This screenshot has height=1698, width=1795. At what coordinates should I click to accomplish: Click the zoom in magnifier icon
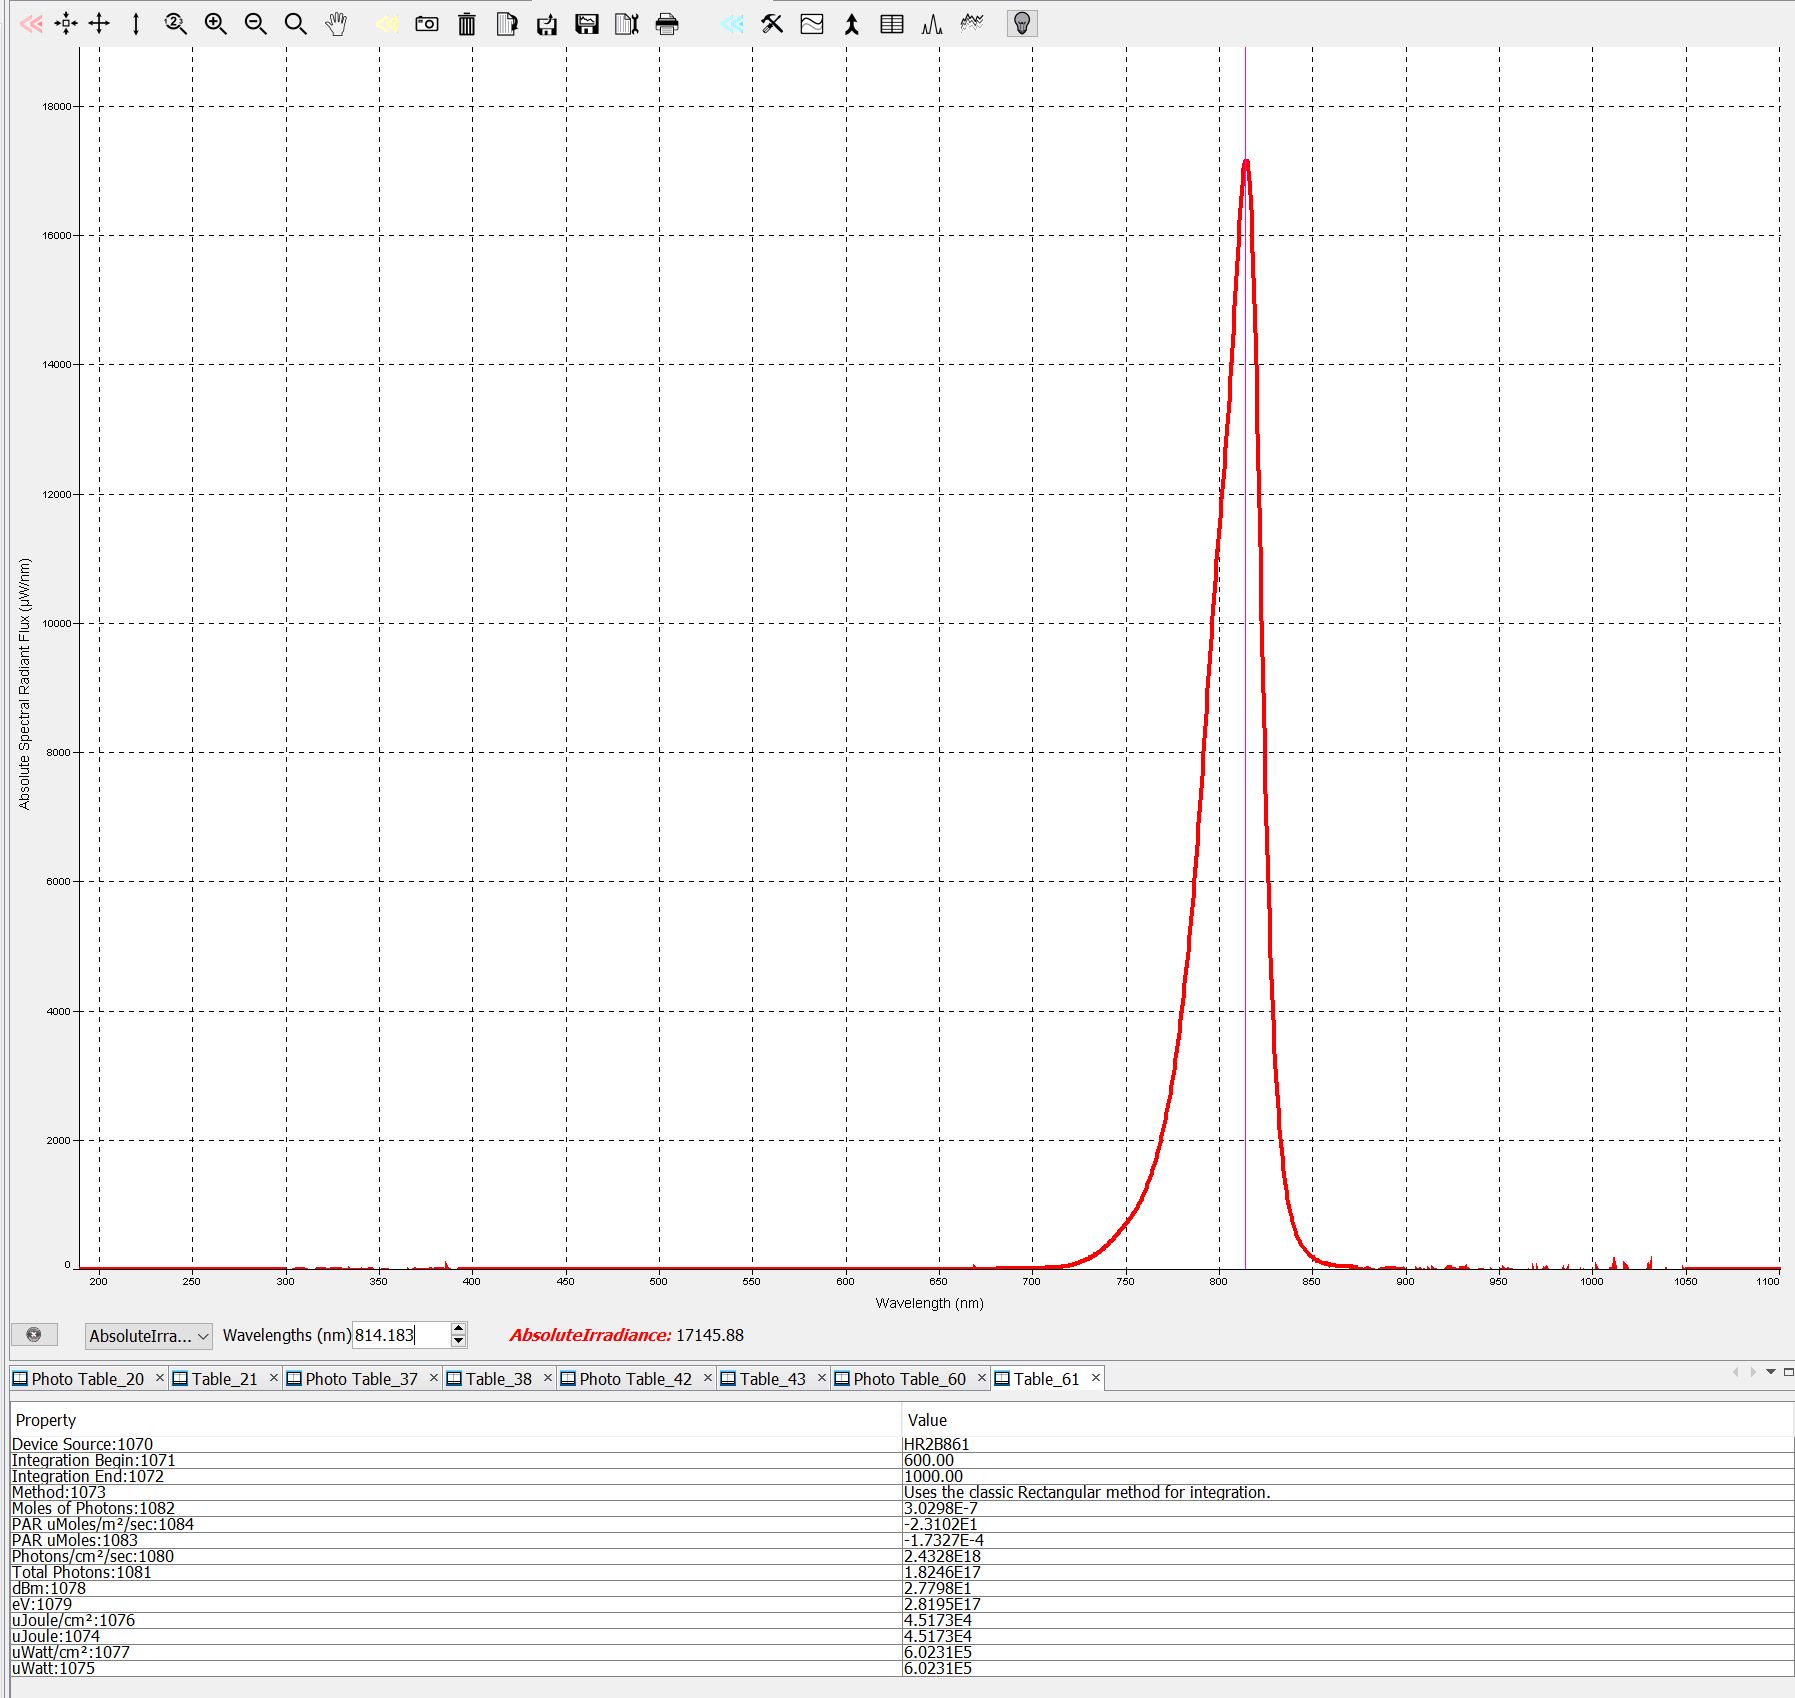pyautogui.click(x=216, y=24)
